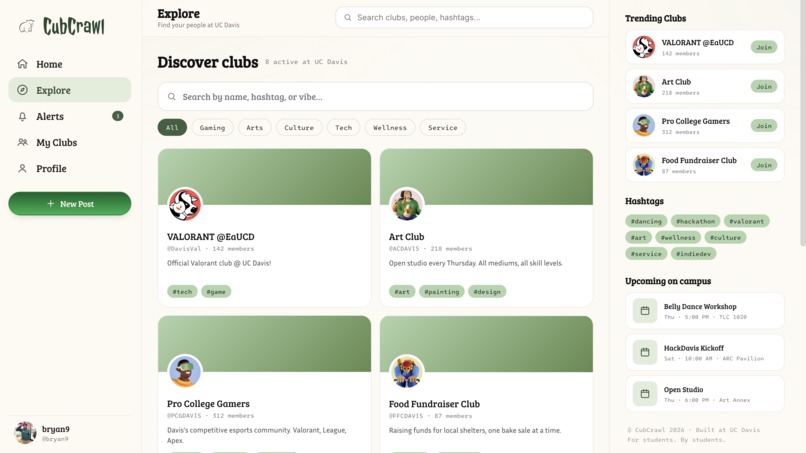Click trending Art Club avatar

coord(644,86)
